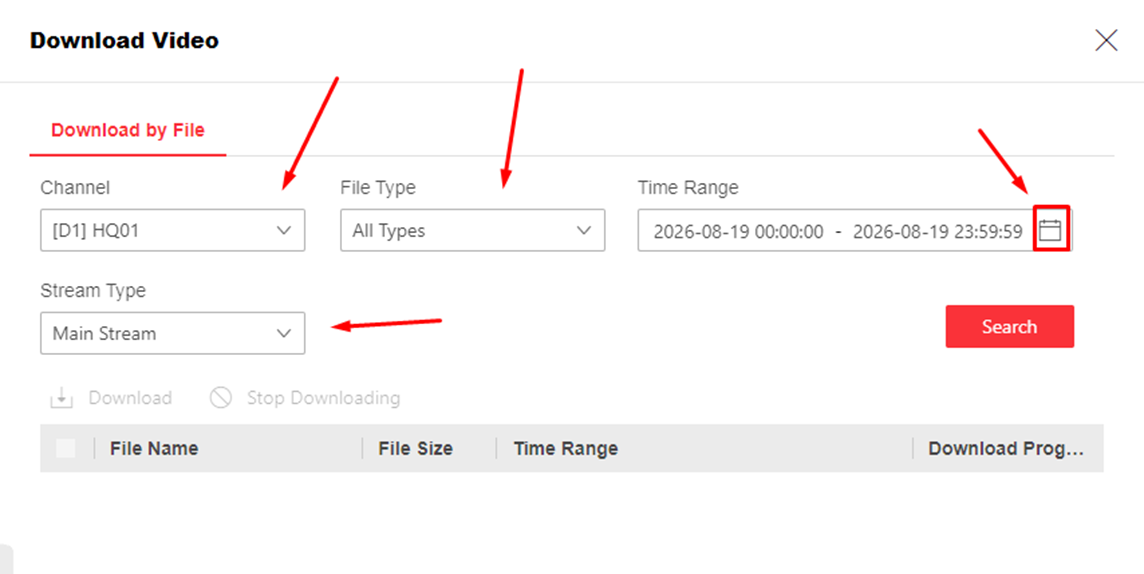Open the Stream Type dropdown

pyautogui.click(x=173, y=333)
